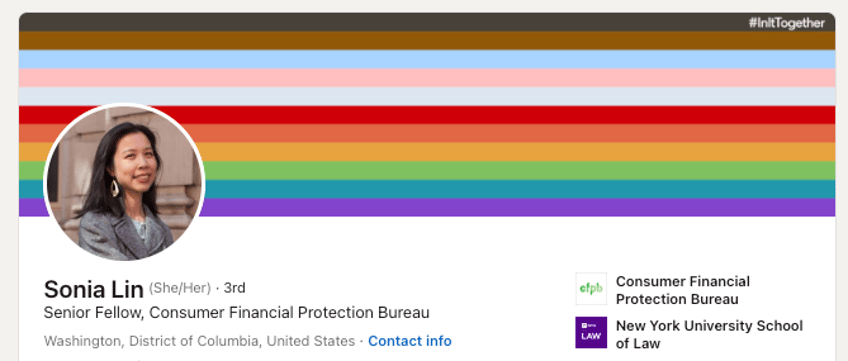Click the green banner stripe
The width and height of the screenshot is (848, 361).
tap(519, 171)
